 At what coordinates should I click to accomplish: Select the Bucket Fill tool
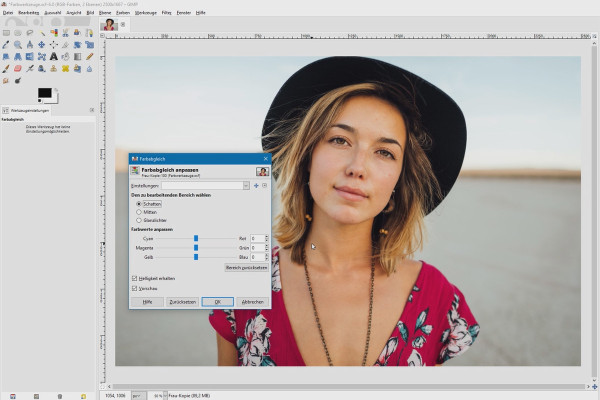pos(65,57)
